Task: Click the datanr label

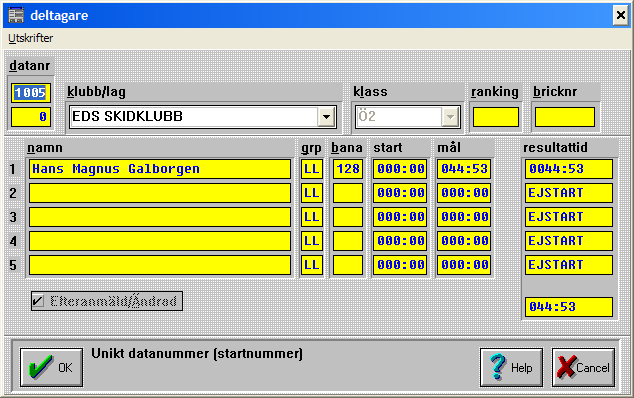Action: [x=30, y=66]
